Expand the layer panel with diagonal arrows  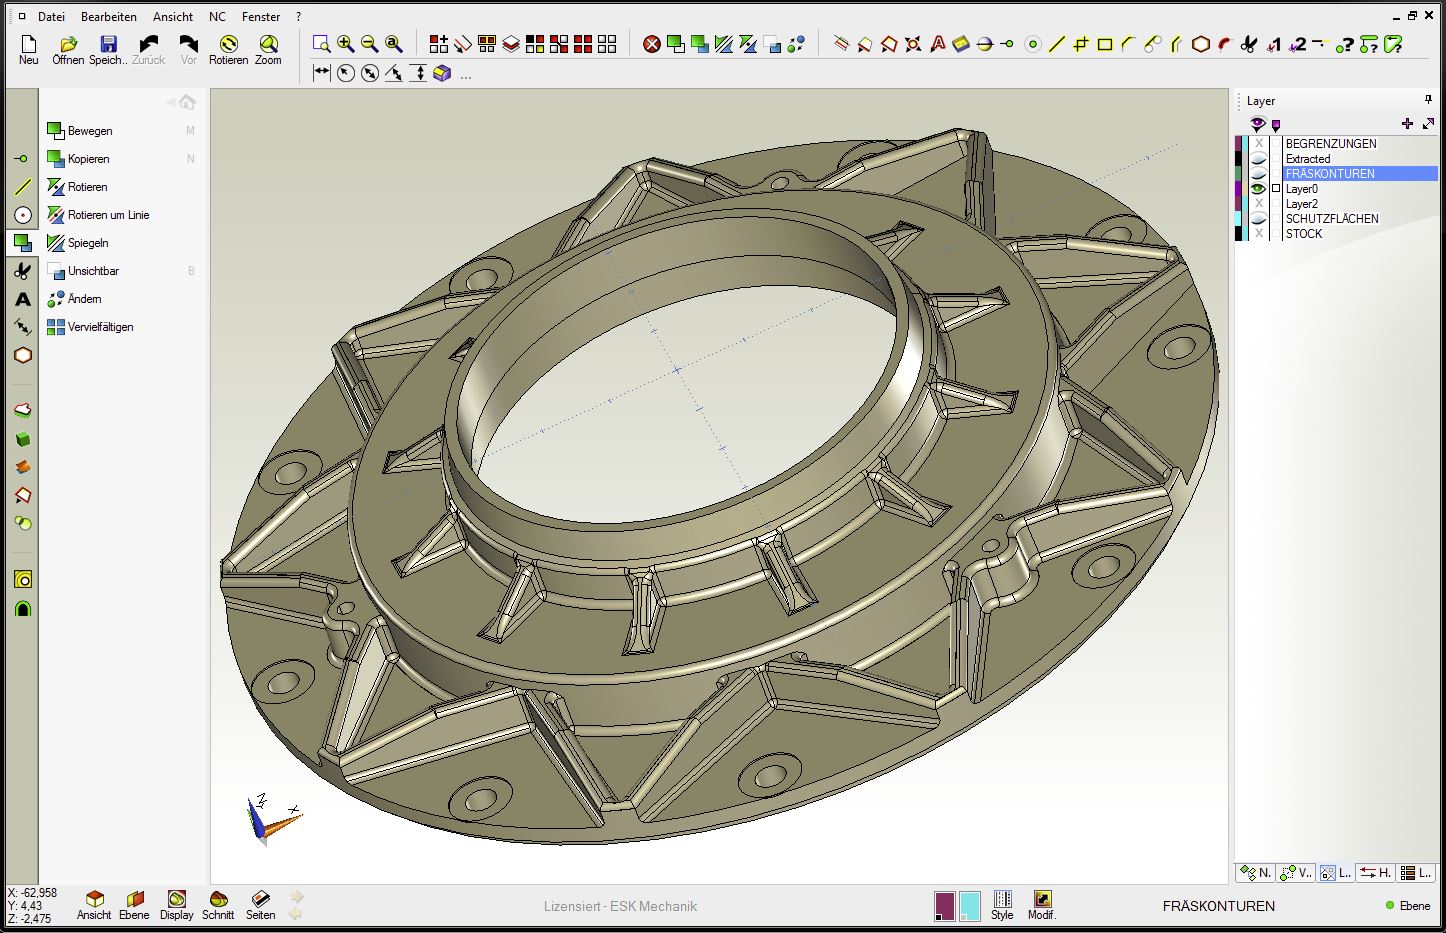tap(1428, 123)
